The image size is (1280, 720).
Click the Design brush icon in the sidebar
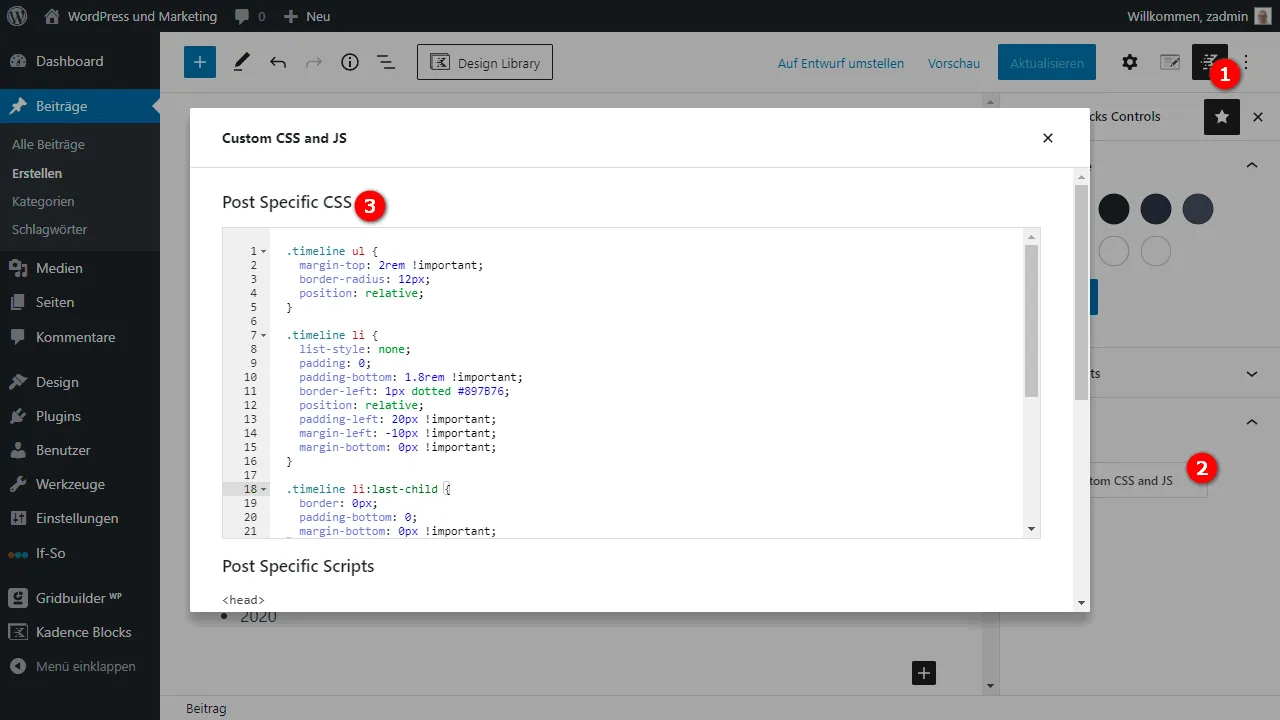(18, 382)
